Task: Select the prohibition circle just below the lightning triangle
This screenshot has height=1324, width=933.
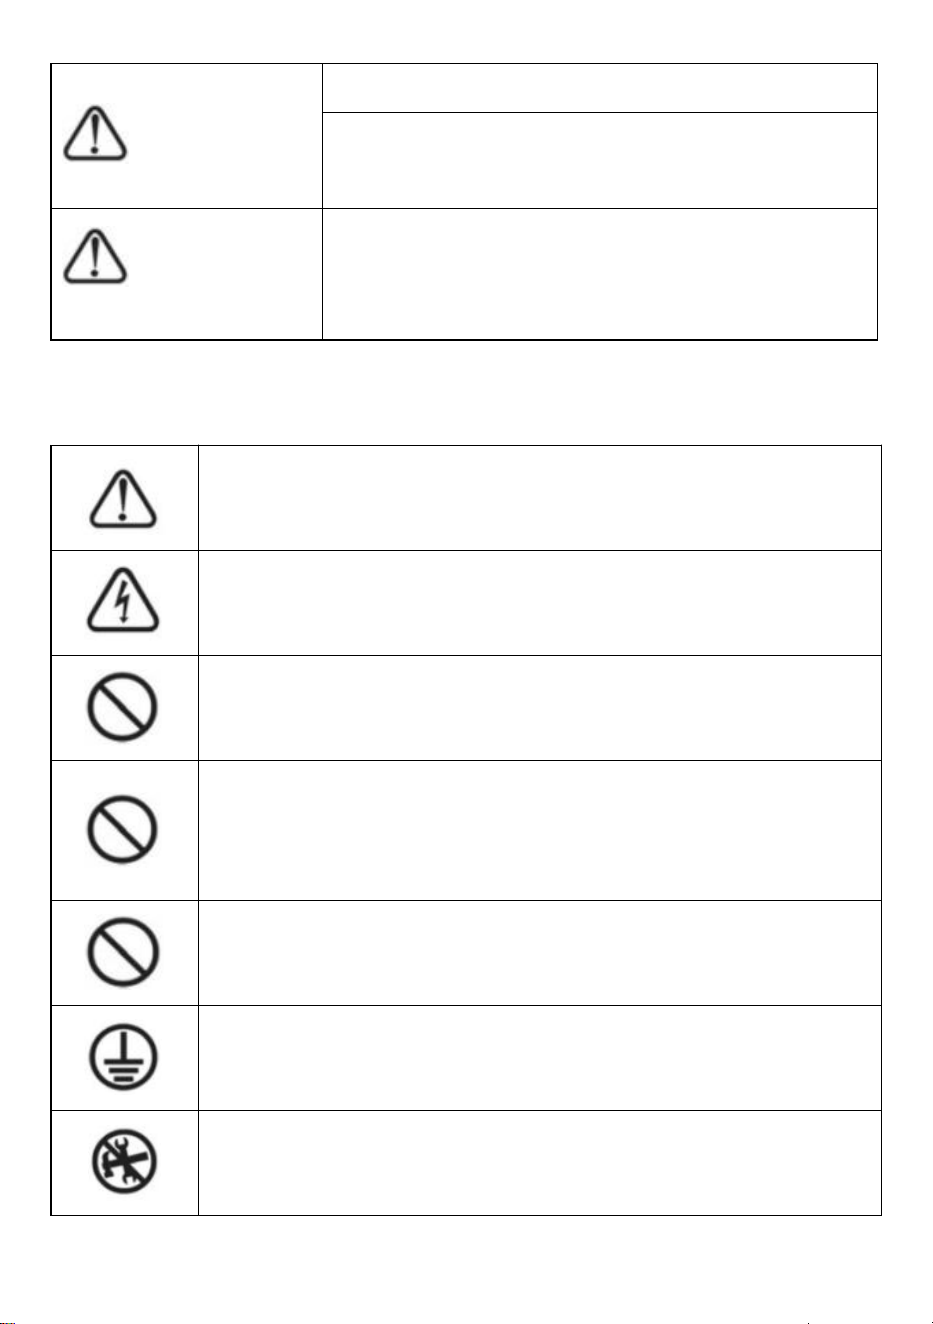Action: tap(123, 708)
